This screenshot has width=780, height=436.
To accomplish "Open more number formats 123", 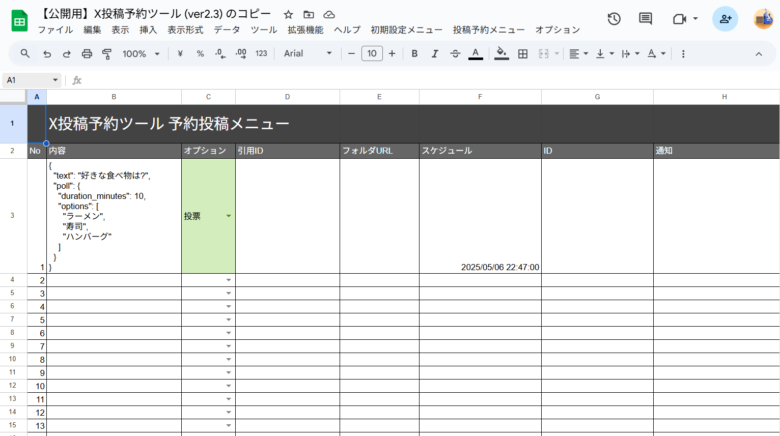I will point(261,54).
